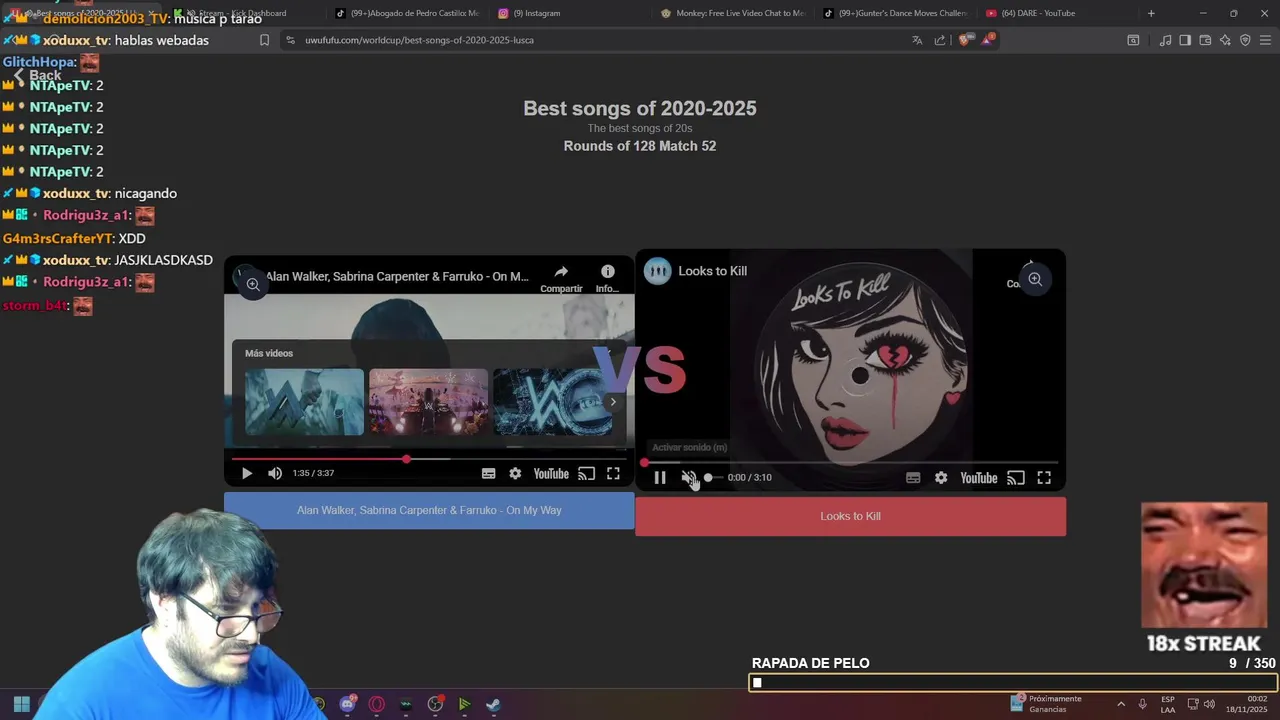1280x720 pixels.
Task: Open Opera GX from the taskbar
Action: 376,704
